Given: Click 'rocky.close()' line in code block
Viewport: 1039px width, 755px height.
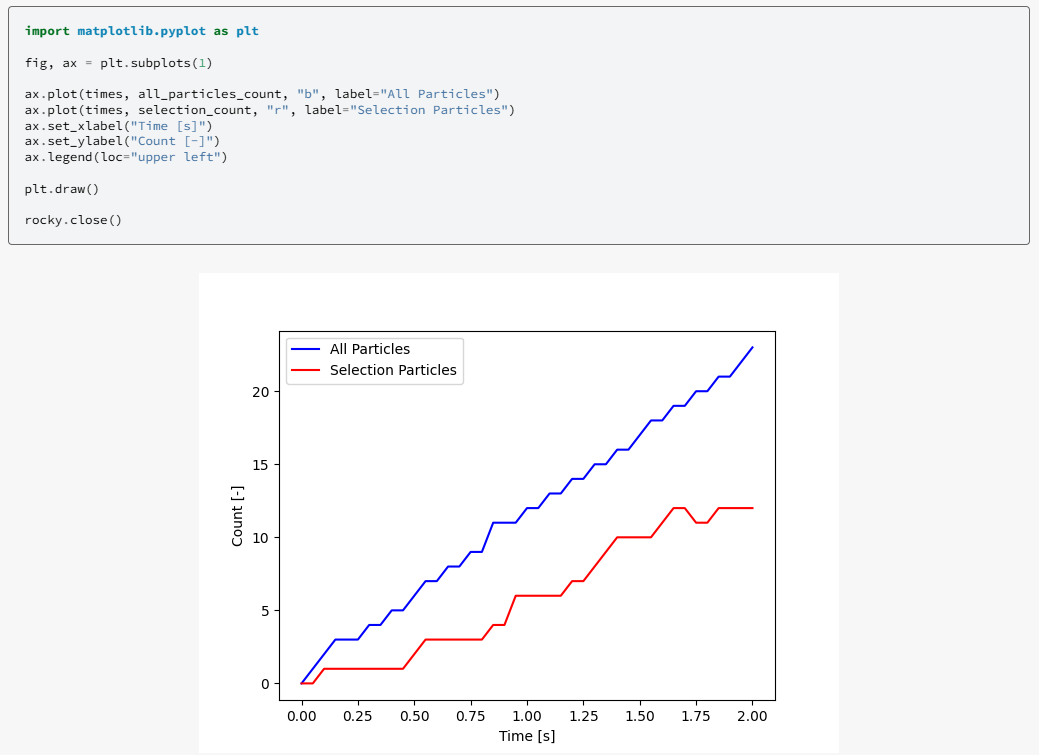Looking at the screenshot, I should tap(74, 220).
